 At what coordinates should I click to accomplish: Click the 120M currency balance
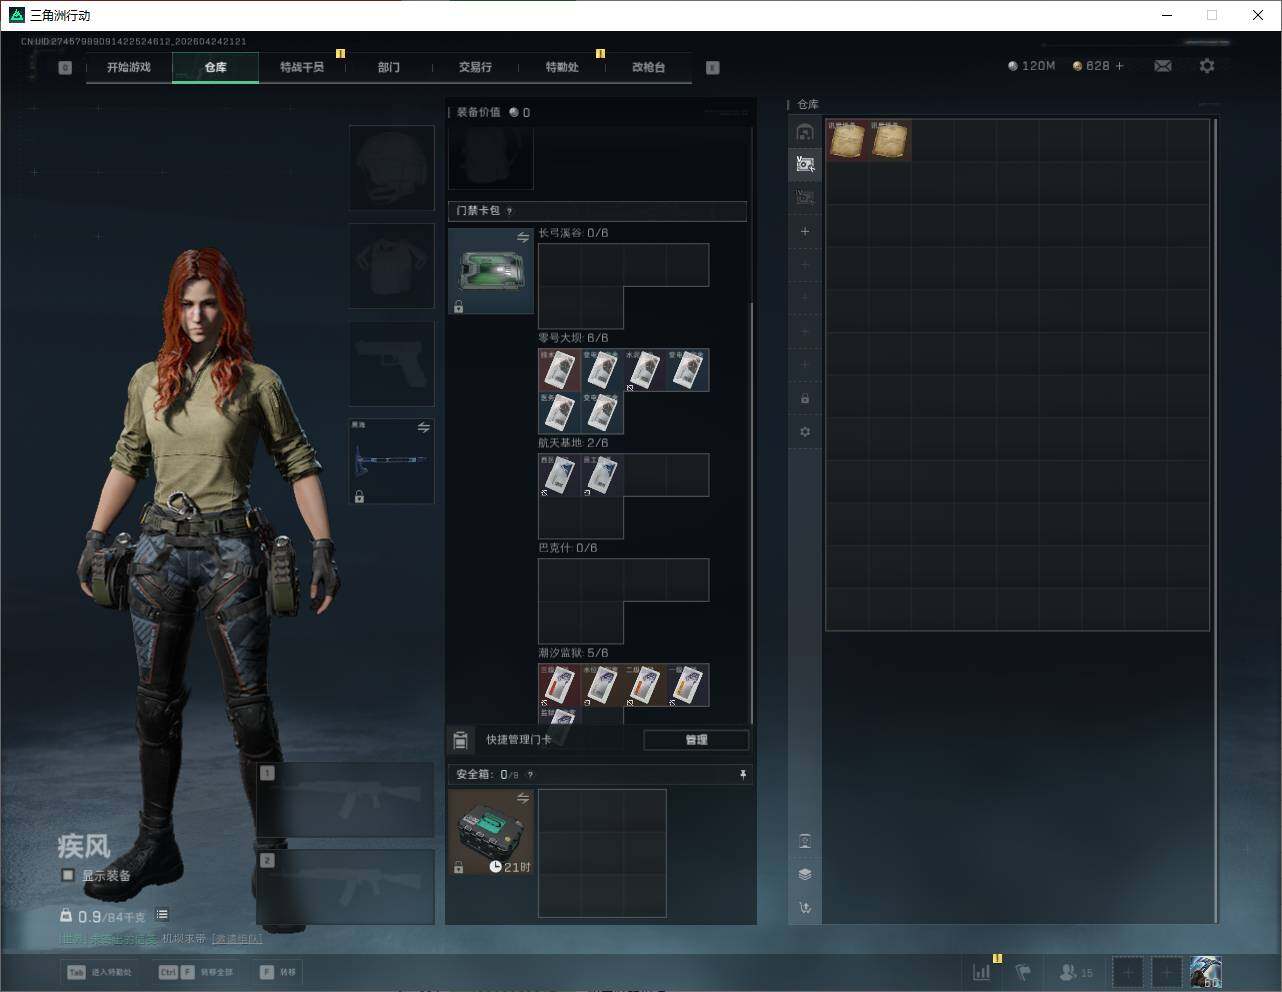[1031, 66]
